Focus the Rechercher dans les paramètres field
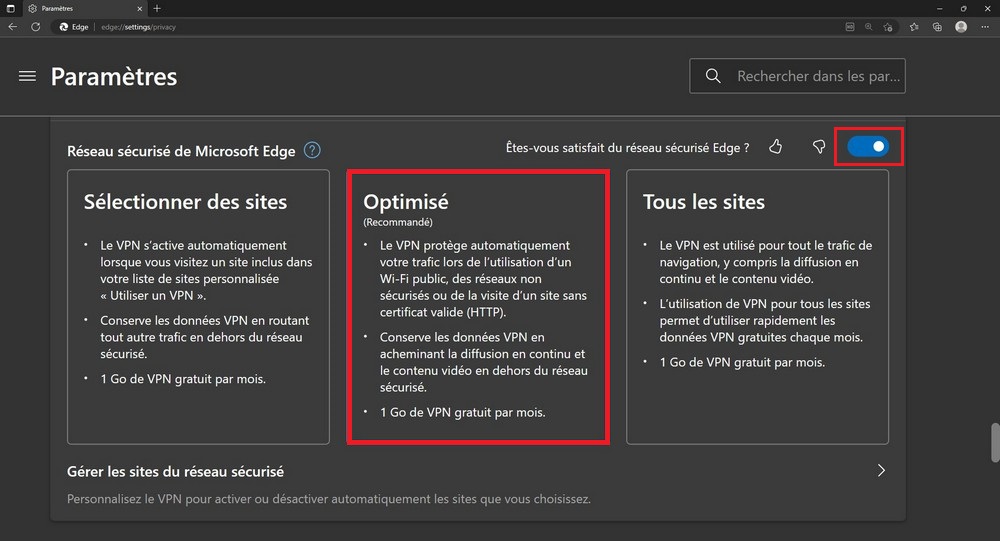 click(x=797, y=76)
